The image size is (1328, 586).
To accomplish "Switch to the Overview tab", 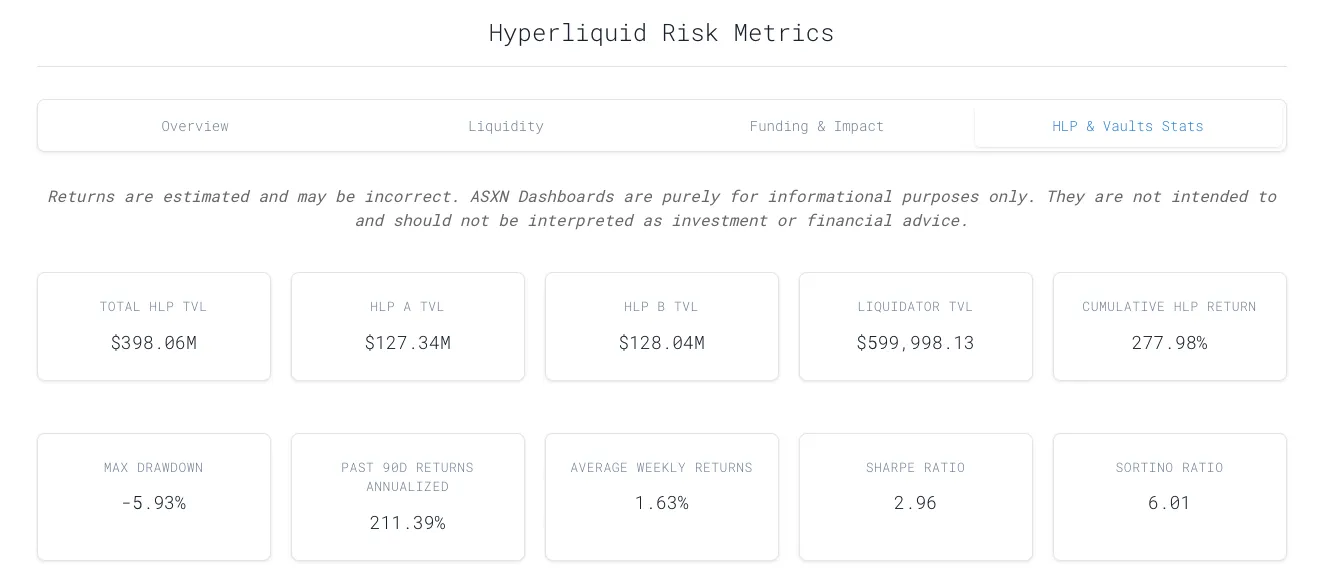I will pos(195,126).
